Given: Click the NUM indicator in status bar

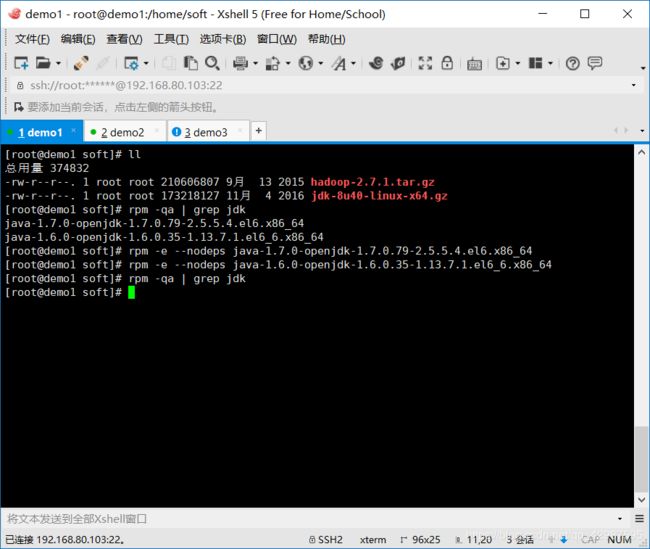Looking at the screenshot, I should point(619,539).
